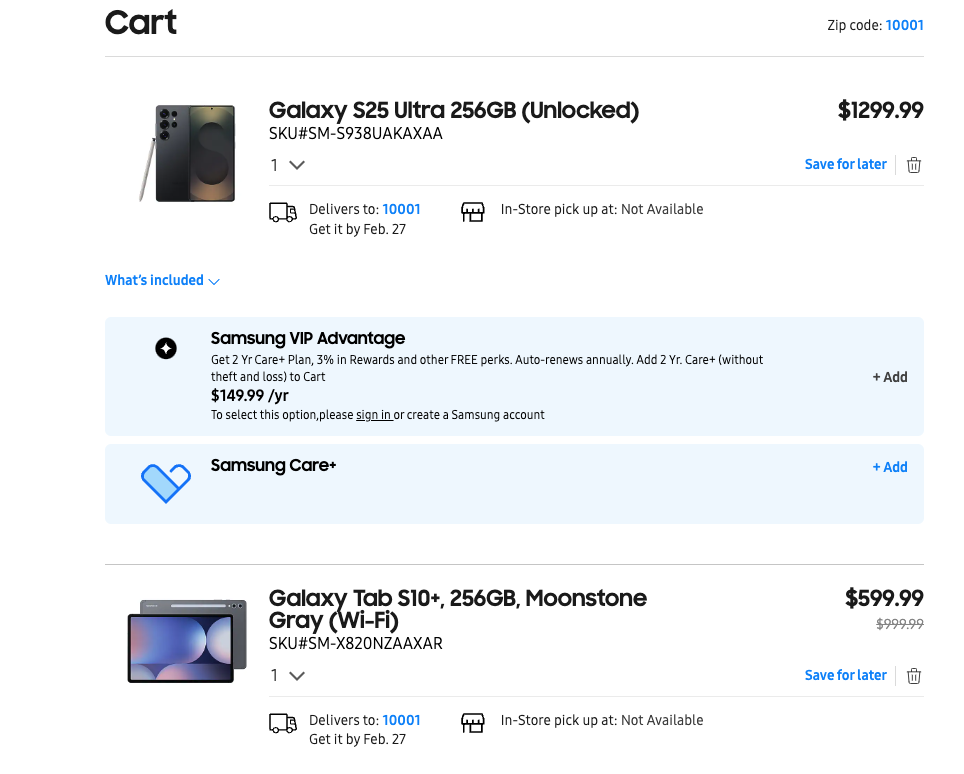Open the quantity dropdown for Galaxy Tab S10+
Image resolution: width=964 pixels, height=774 pixels.
pos(289,675)
